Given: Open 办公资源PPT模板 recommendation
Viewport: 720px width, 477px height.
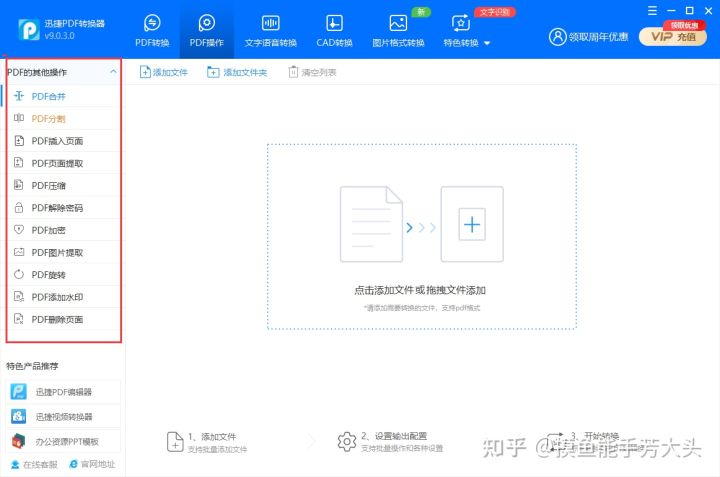Looking at the screenshot, I should tap(63, 441).
